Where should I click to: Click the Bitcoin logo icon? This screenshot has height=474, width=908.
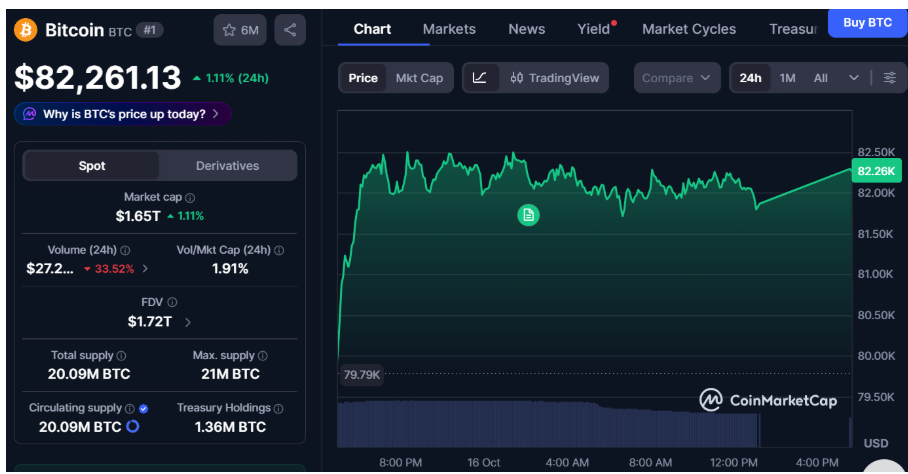tap(25, 30)
